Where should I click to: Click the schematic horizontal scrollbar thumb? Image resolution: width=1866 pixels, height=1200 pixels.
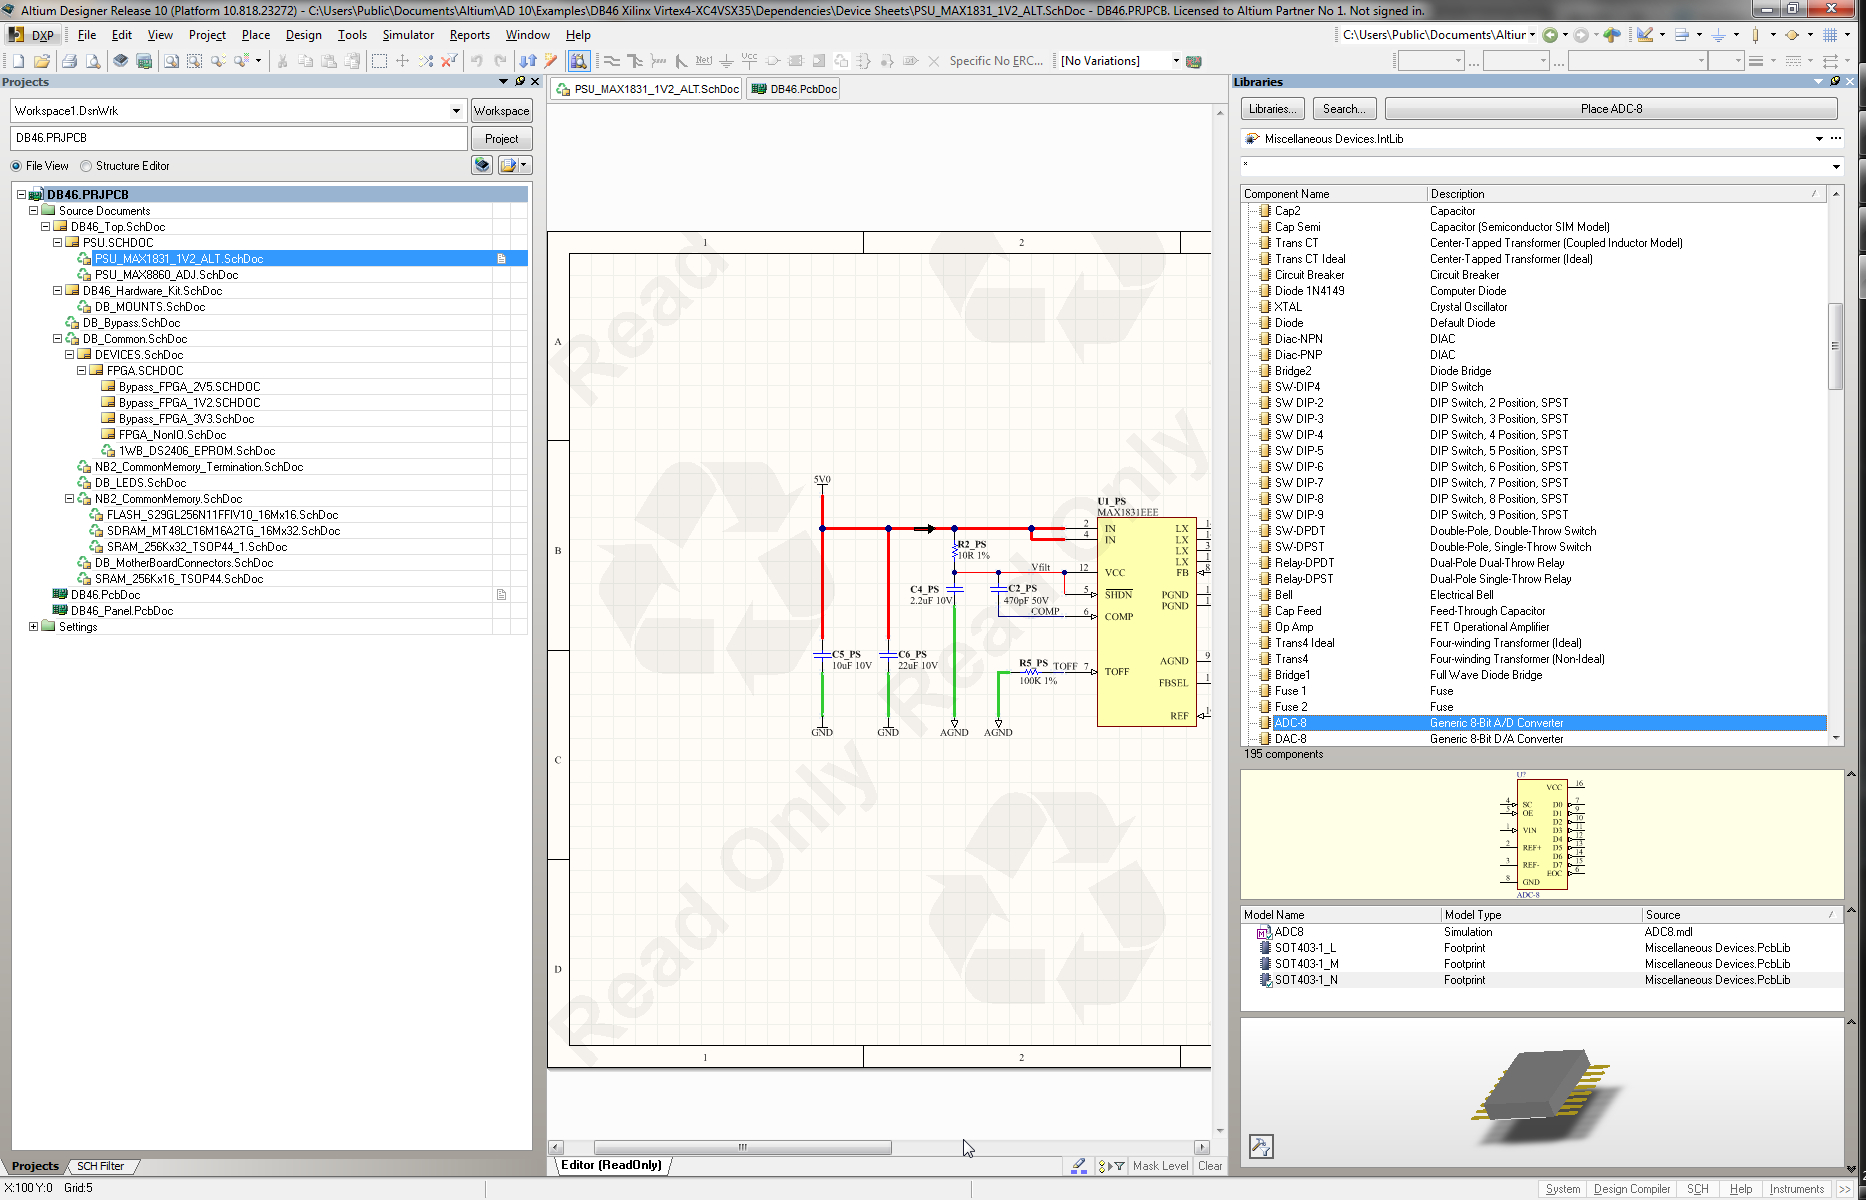[742, 1147]
